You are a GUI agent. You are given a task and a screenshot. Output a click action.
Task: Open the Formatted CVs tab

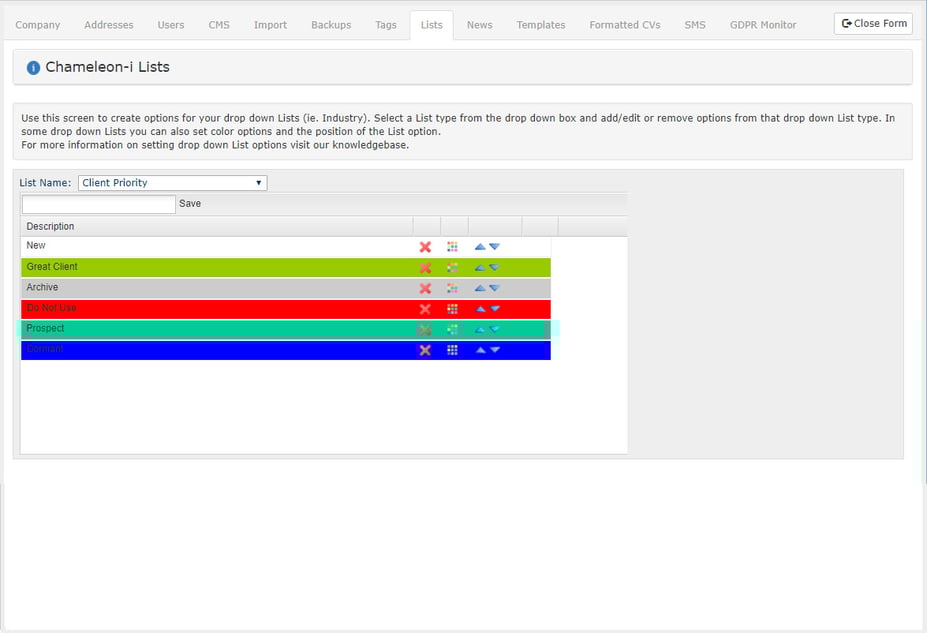624,24
